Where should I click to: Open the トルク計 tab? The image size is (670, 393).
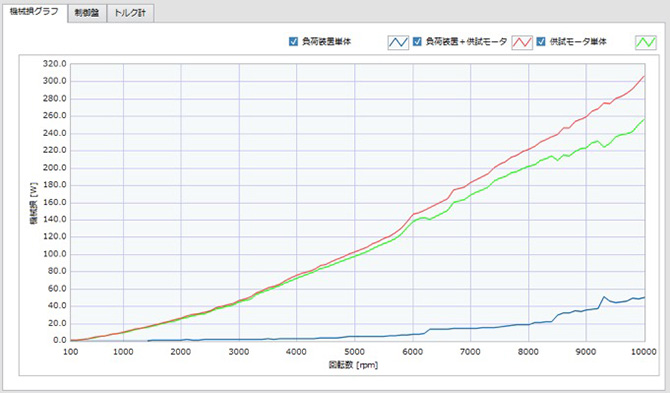click(x=130, y=13)
